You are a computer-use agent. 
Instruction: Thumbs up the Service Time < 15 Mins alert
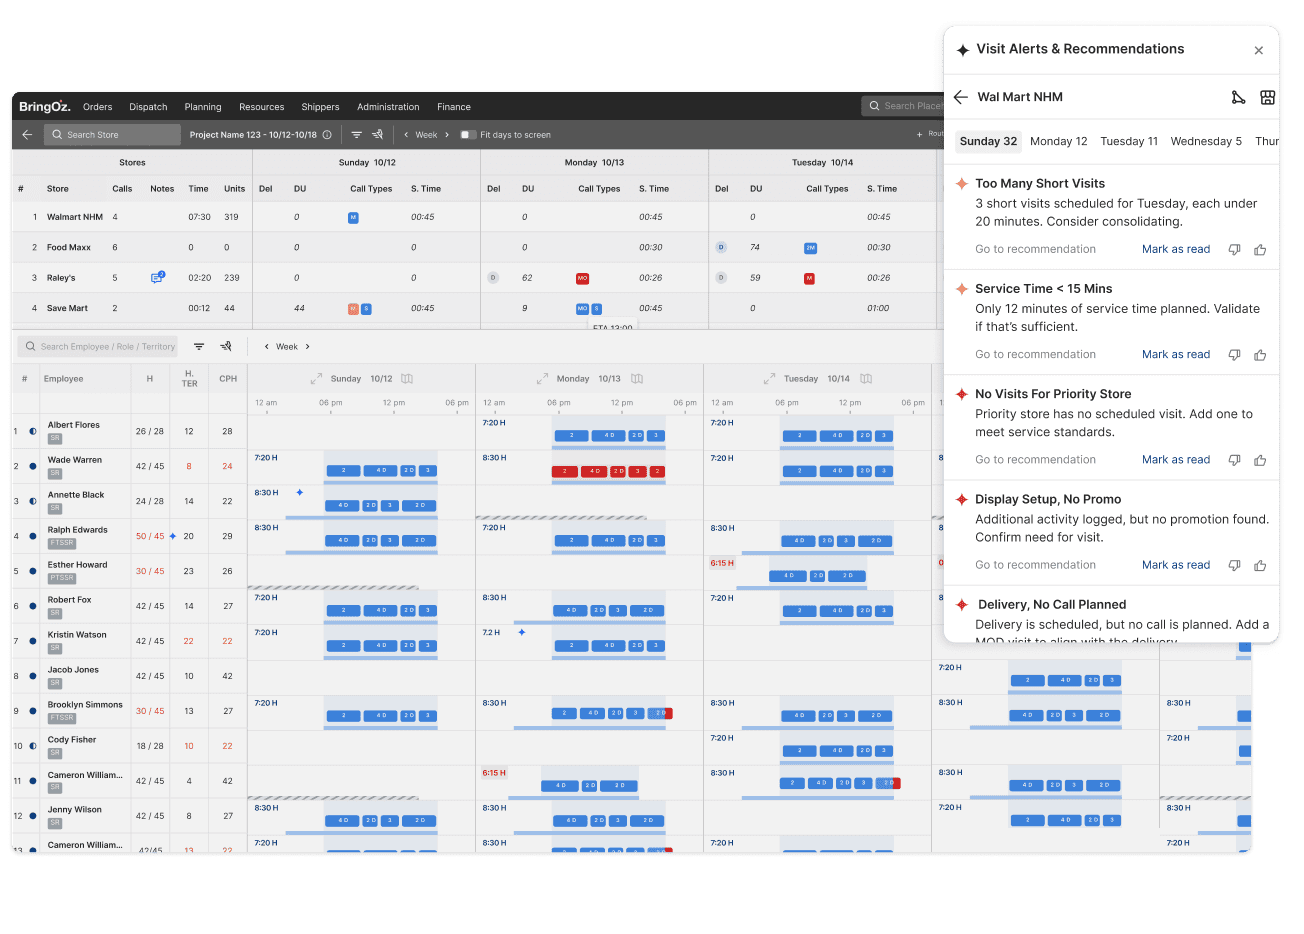coord(1260,355)
